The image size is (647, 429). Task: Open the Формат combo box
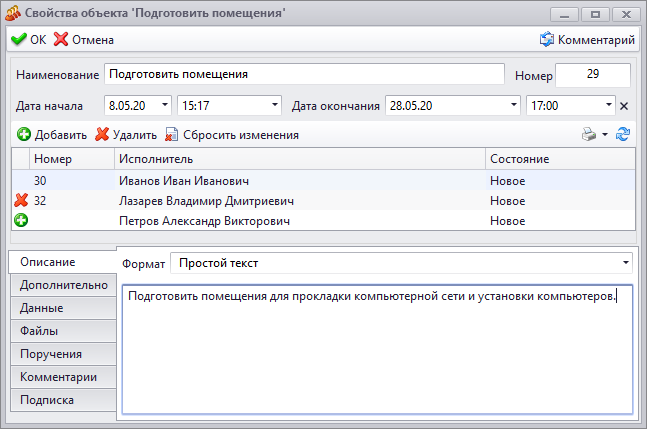click(x=401, y=263)
